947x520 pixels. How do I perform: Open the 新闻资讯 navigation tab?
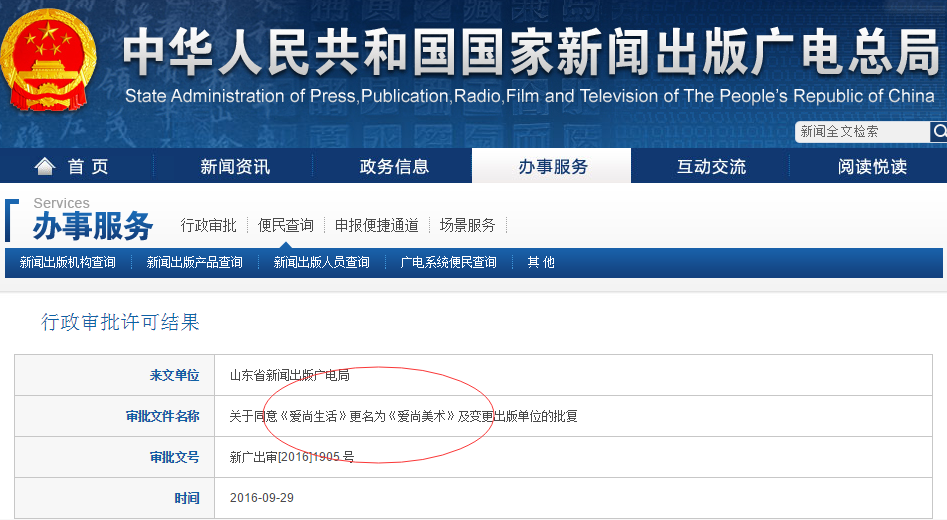[x=235, y=166]
